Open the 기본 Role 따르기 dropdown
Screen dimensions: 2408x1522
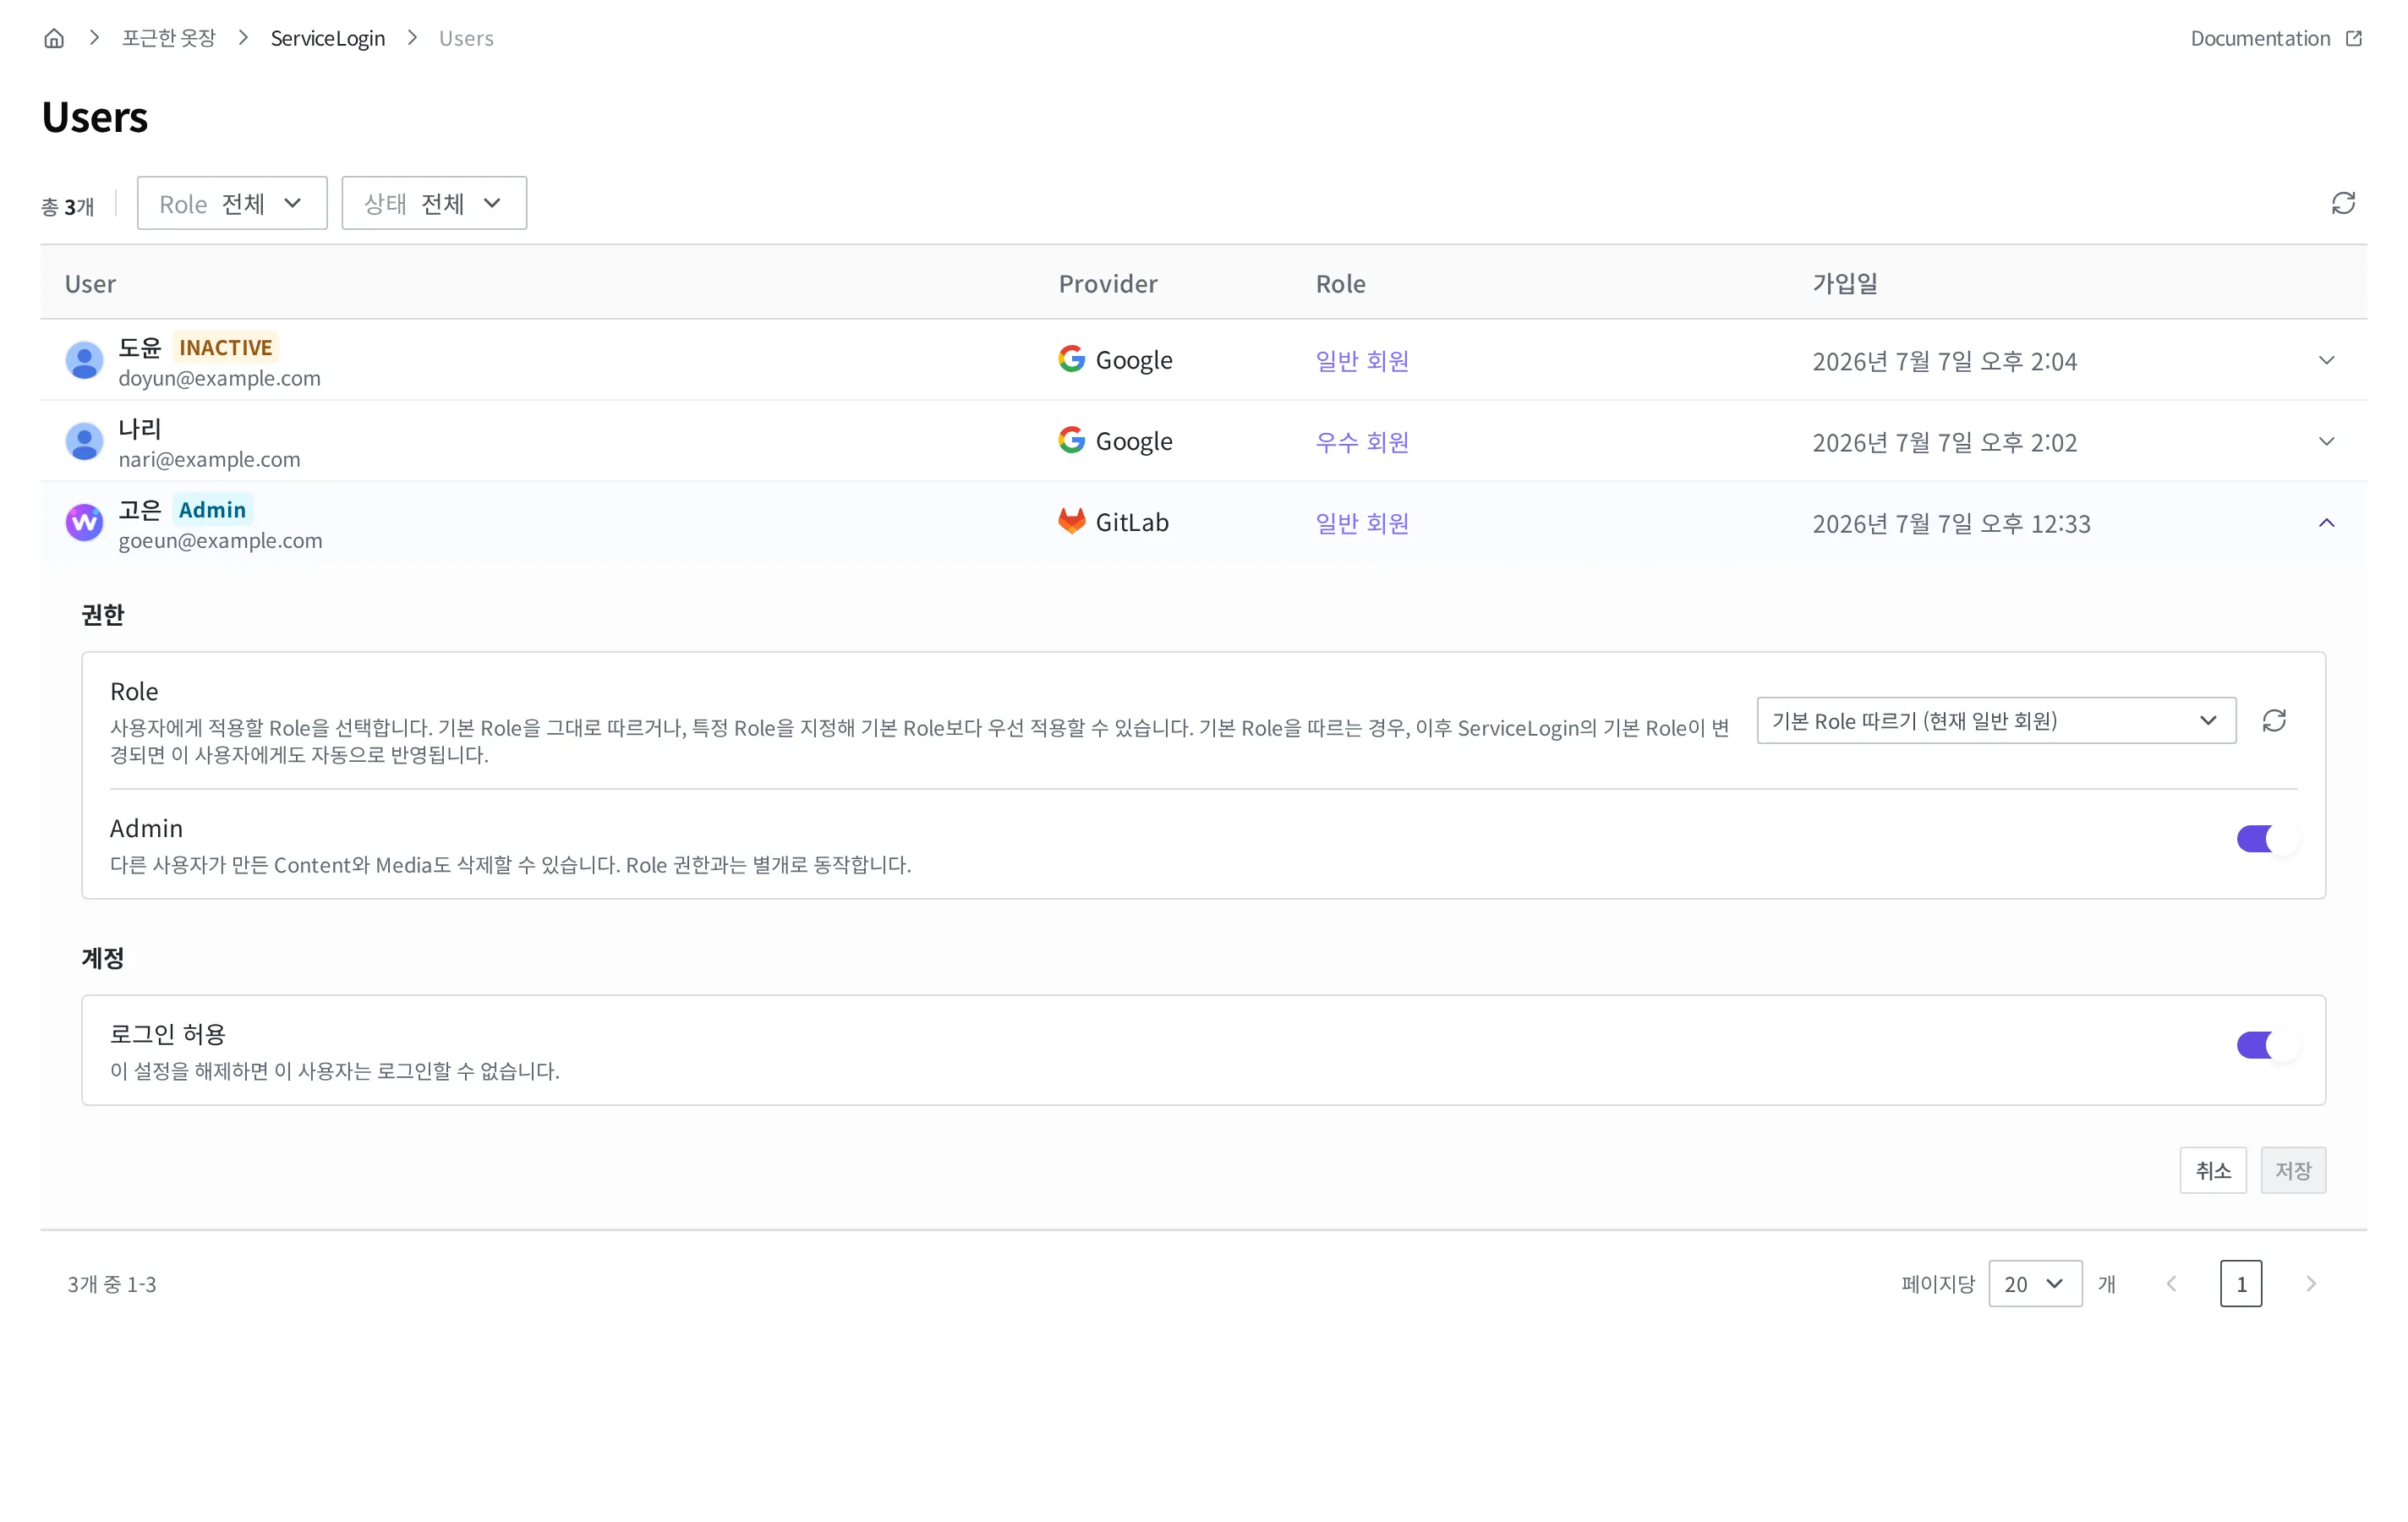click(x=1996, y=720)
